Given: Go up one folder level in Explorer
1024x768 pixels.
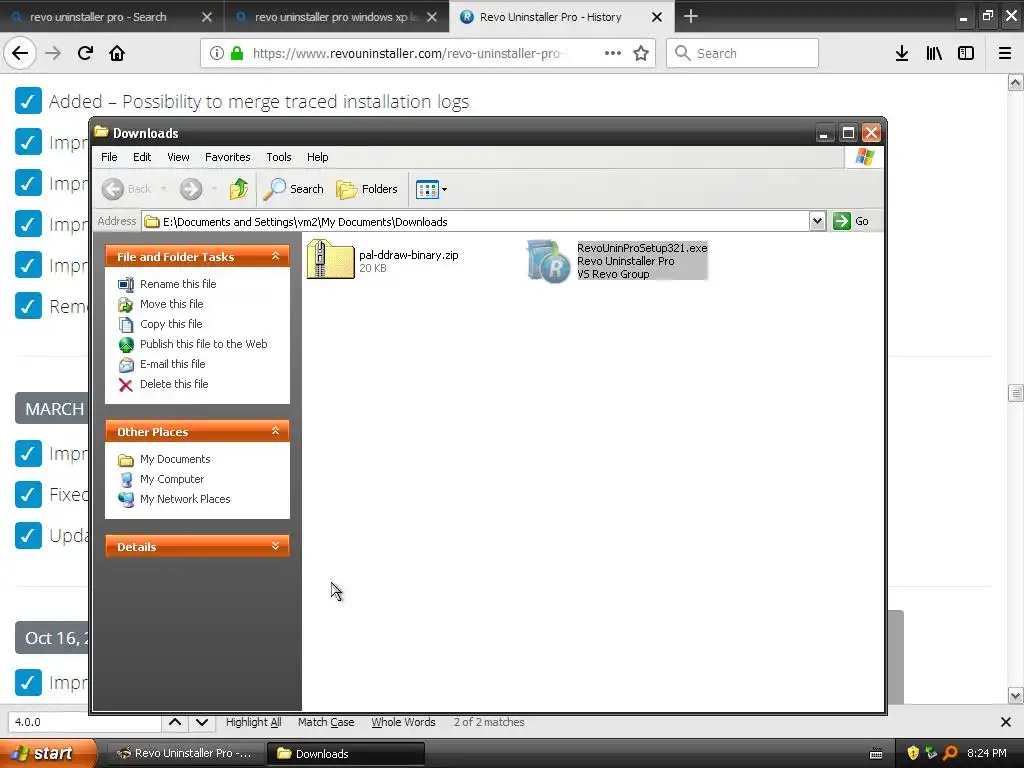Looking at the screenshot, I should [x=238, y=189].
